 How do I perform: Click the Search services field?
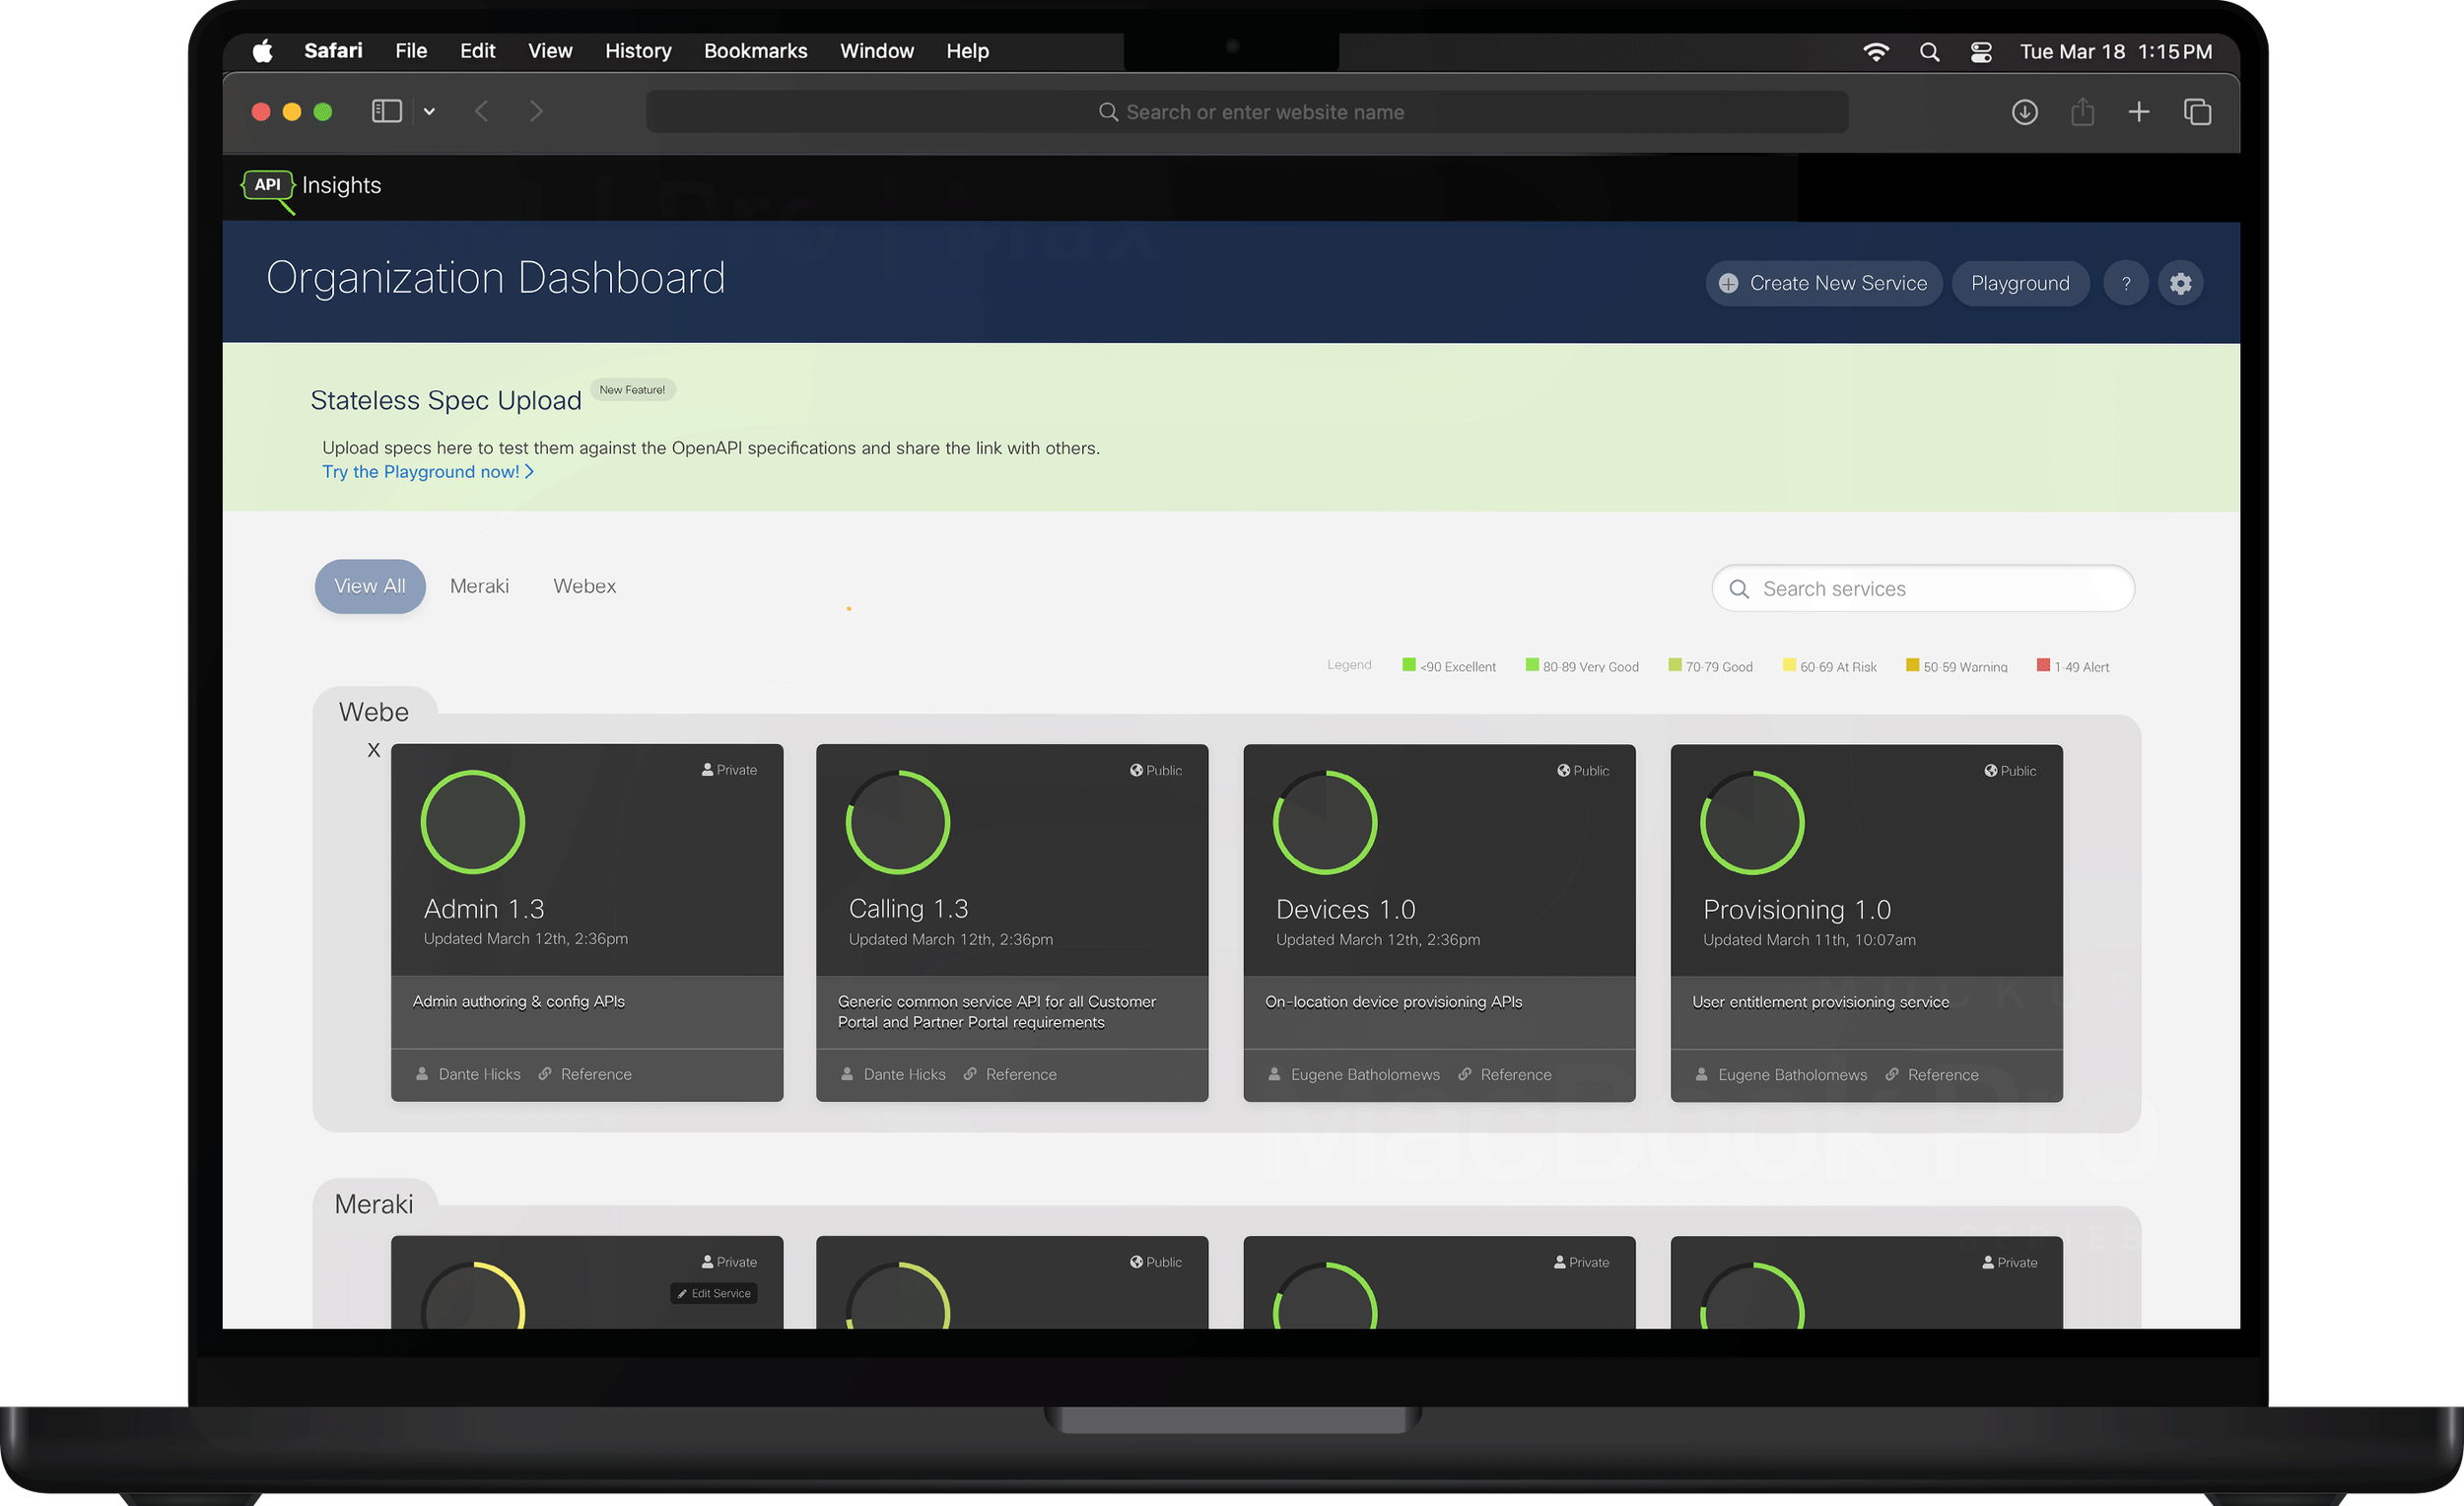pyautogui.click(x=1922, y=589)
